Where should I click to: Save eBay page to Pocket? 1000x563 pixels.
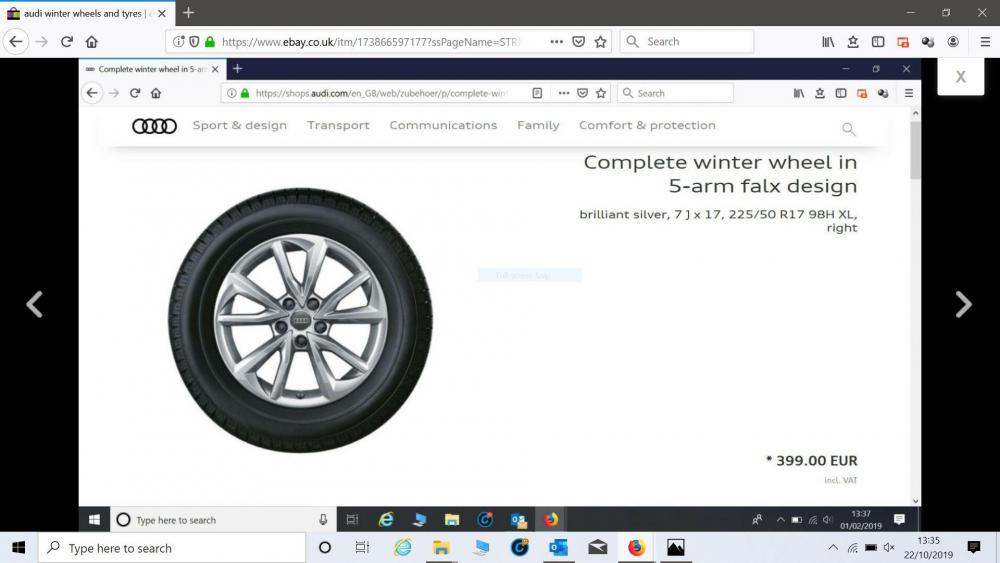click(x=578, y=42)
